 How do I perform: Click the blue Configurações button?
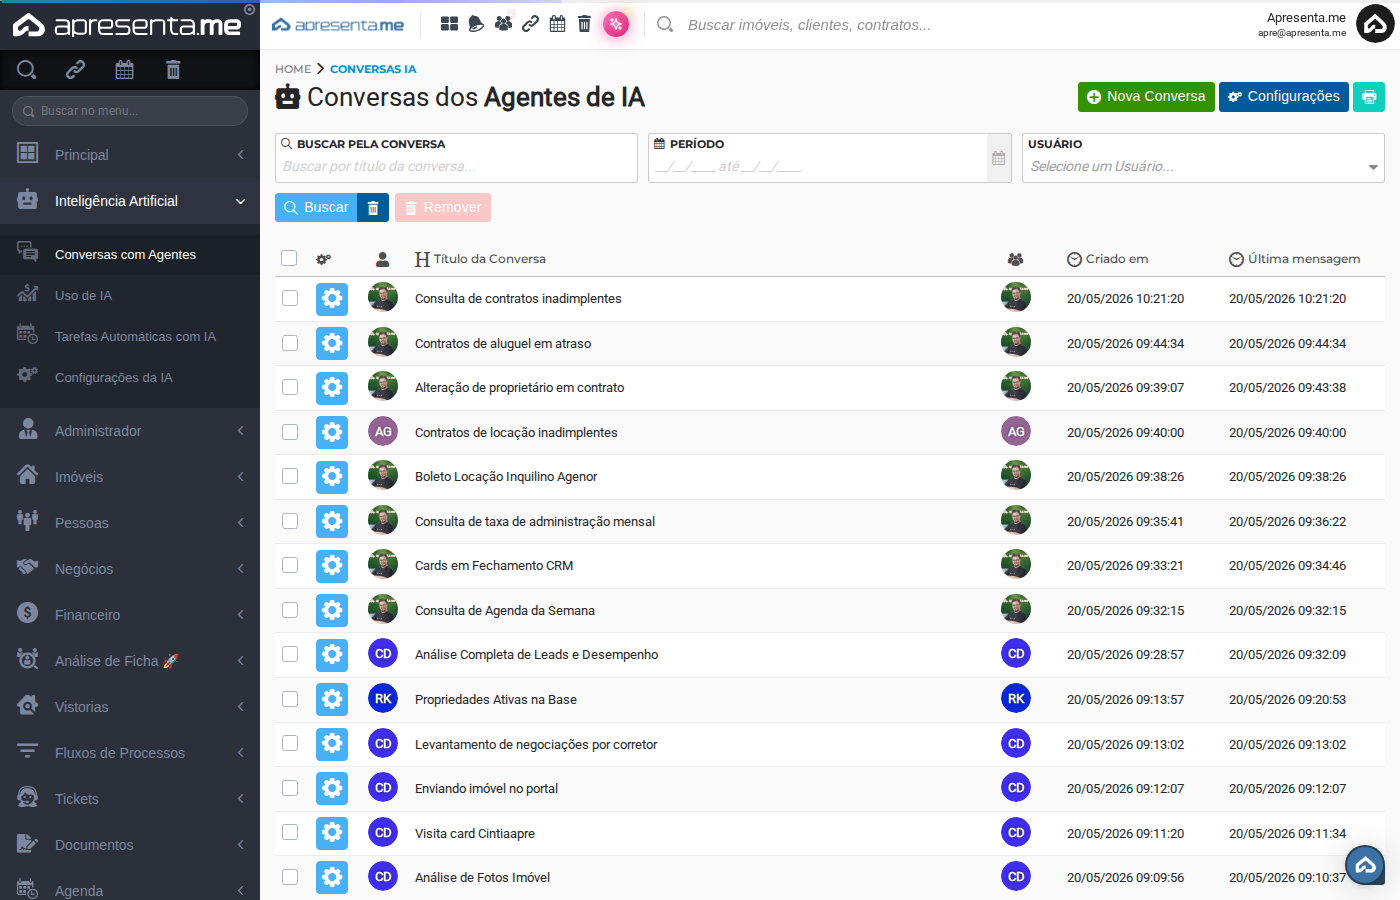(1283, 97)
